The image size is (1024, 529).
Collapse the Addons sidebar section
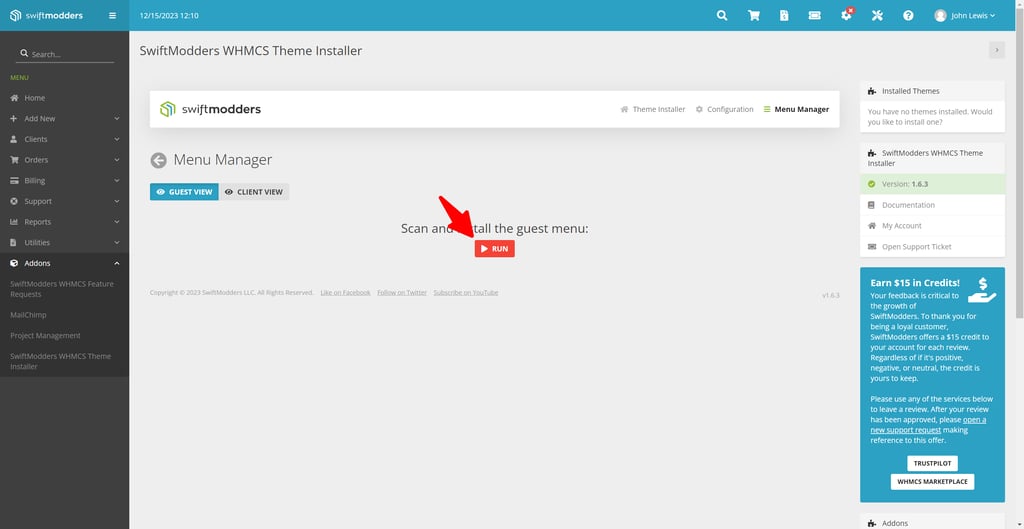pyautogui.click(x=64, y=263)
